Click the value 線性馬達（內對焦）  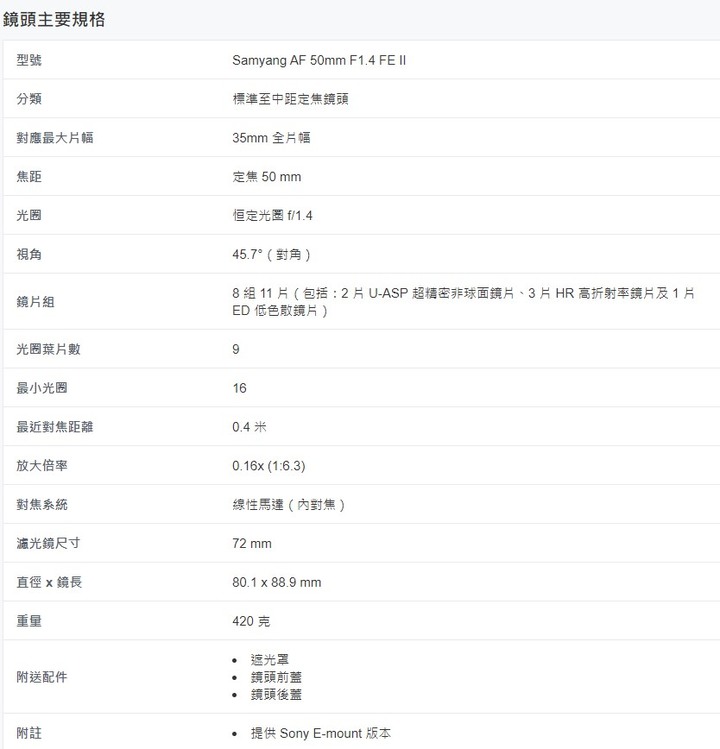click(x=289, y=504)
